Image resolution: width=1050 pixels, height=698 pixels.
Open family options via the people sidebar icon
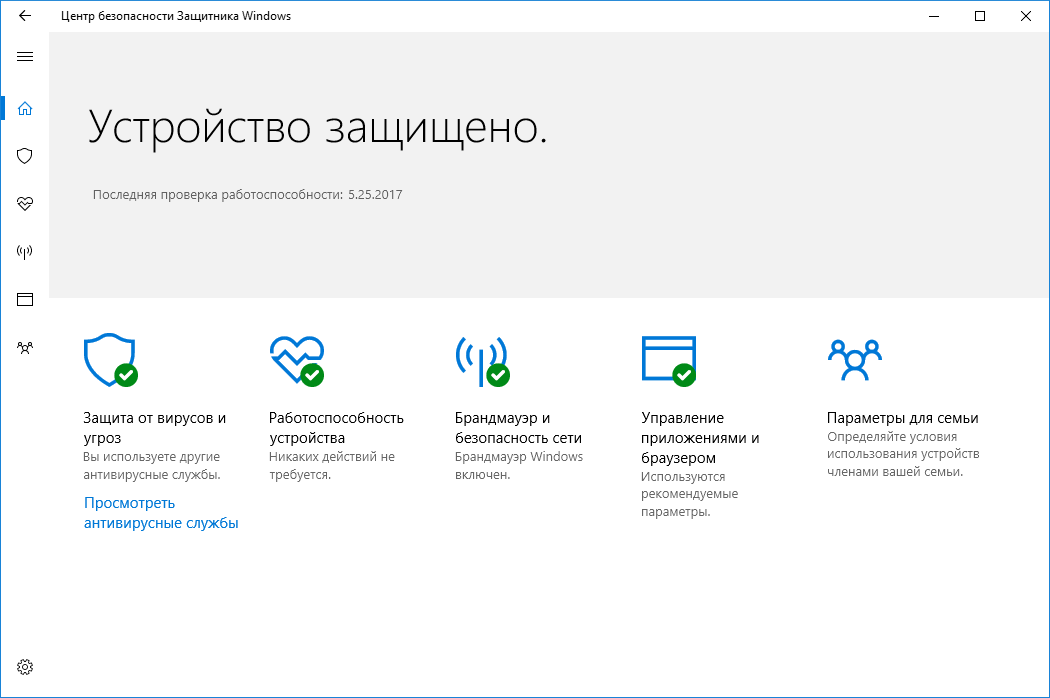pos(24,347)
